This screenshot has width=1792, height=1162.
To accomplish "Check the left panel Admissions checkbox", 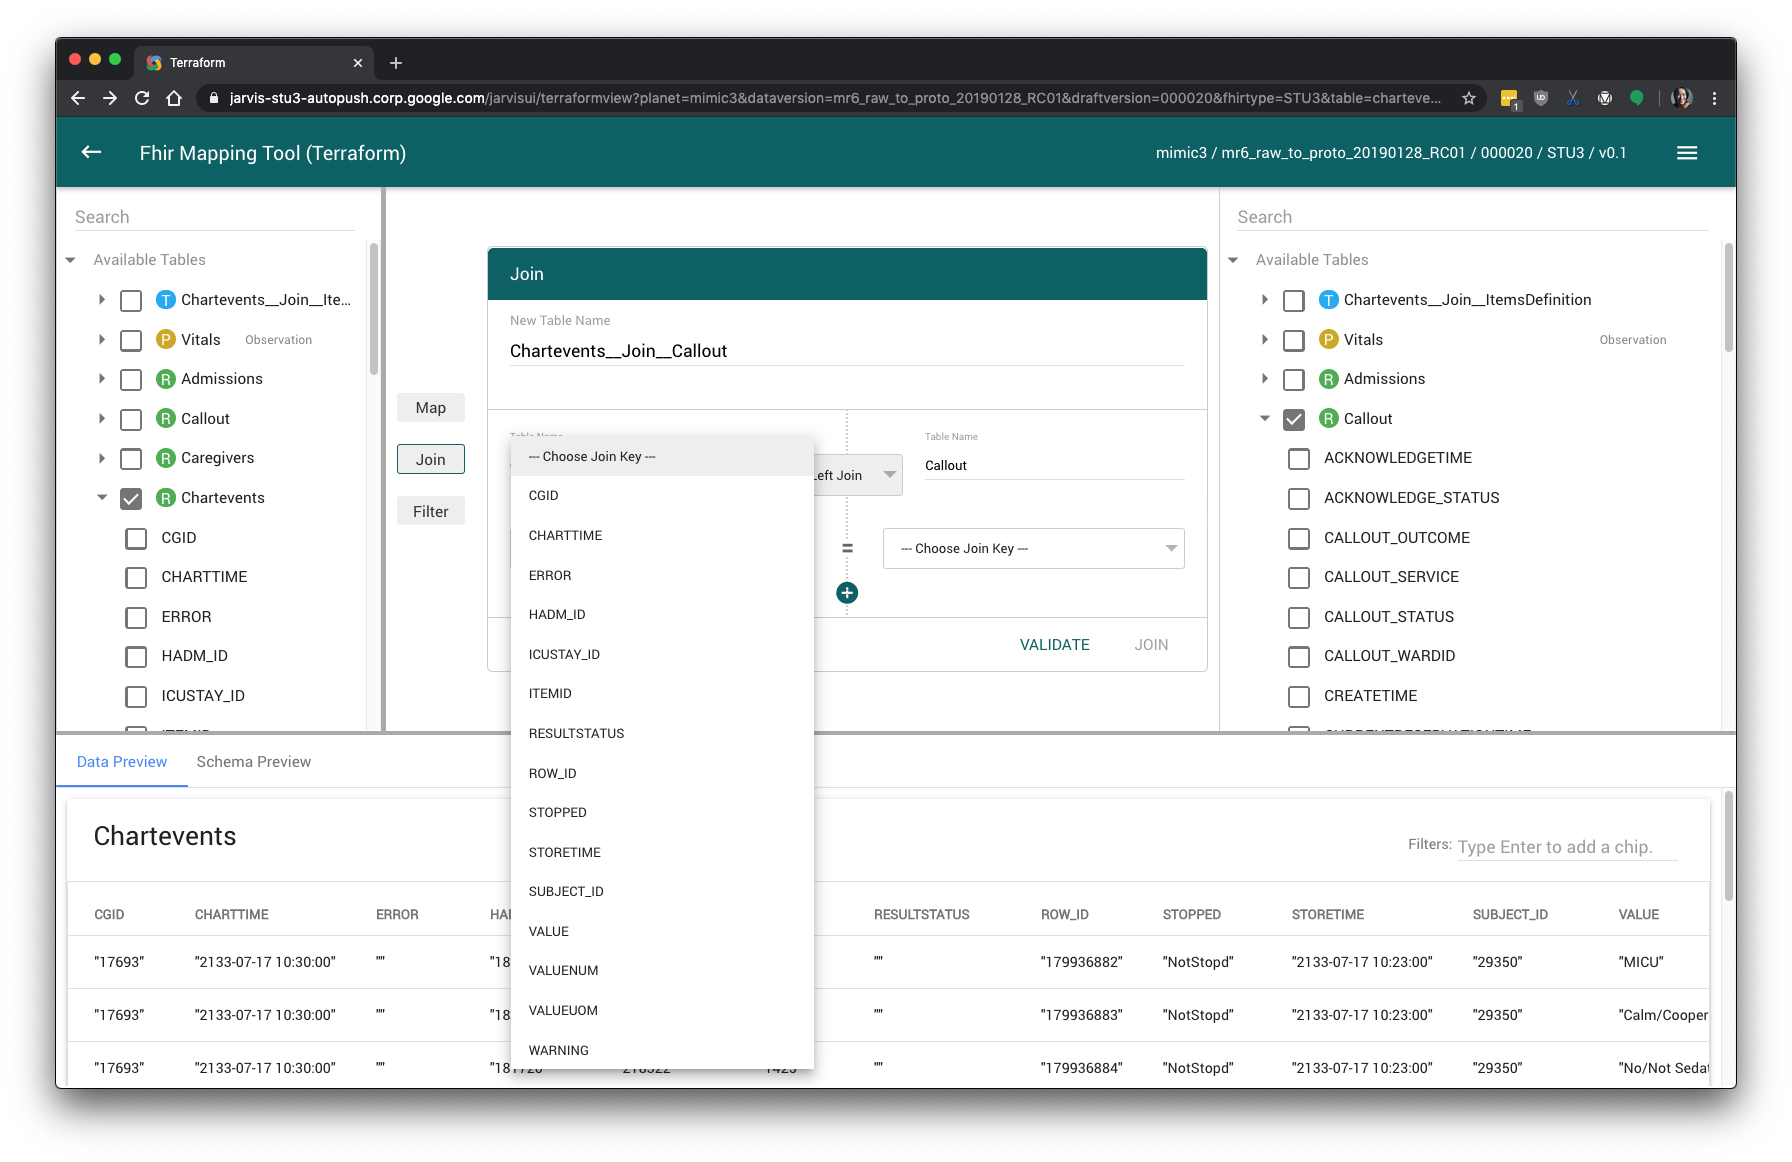I will point(131,380).
